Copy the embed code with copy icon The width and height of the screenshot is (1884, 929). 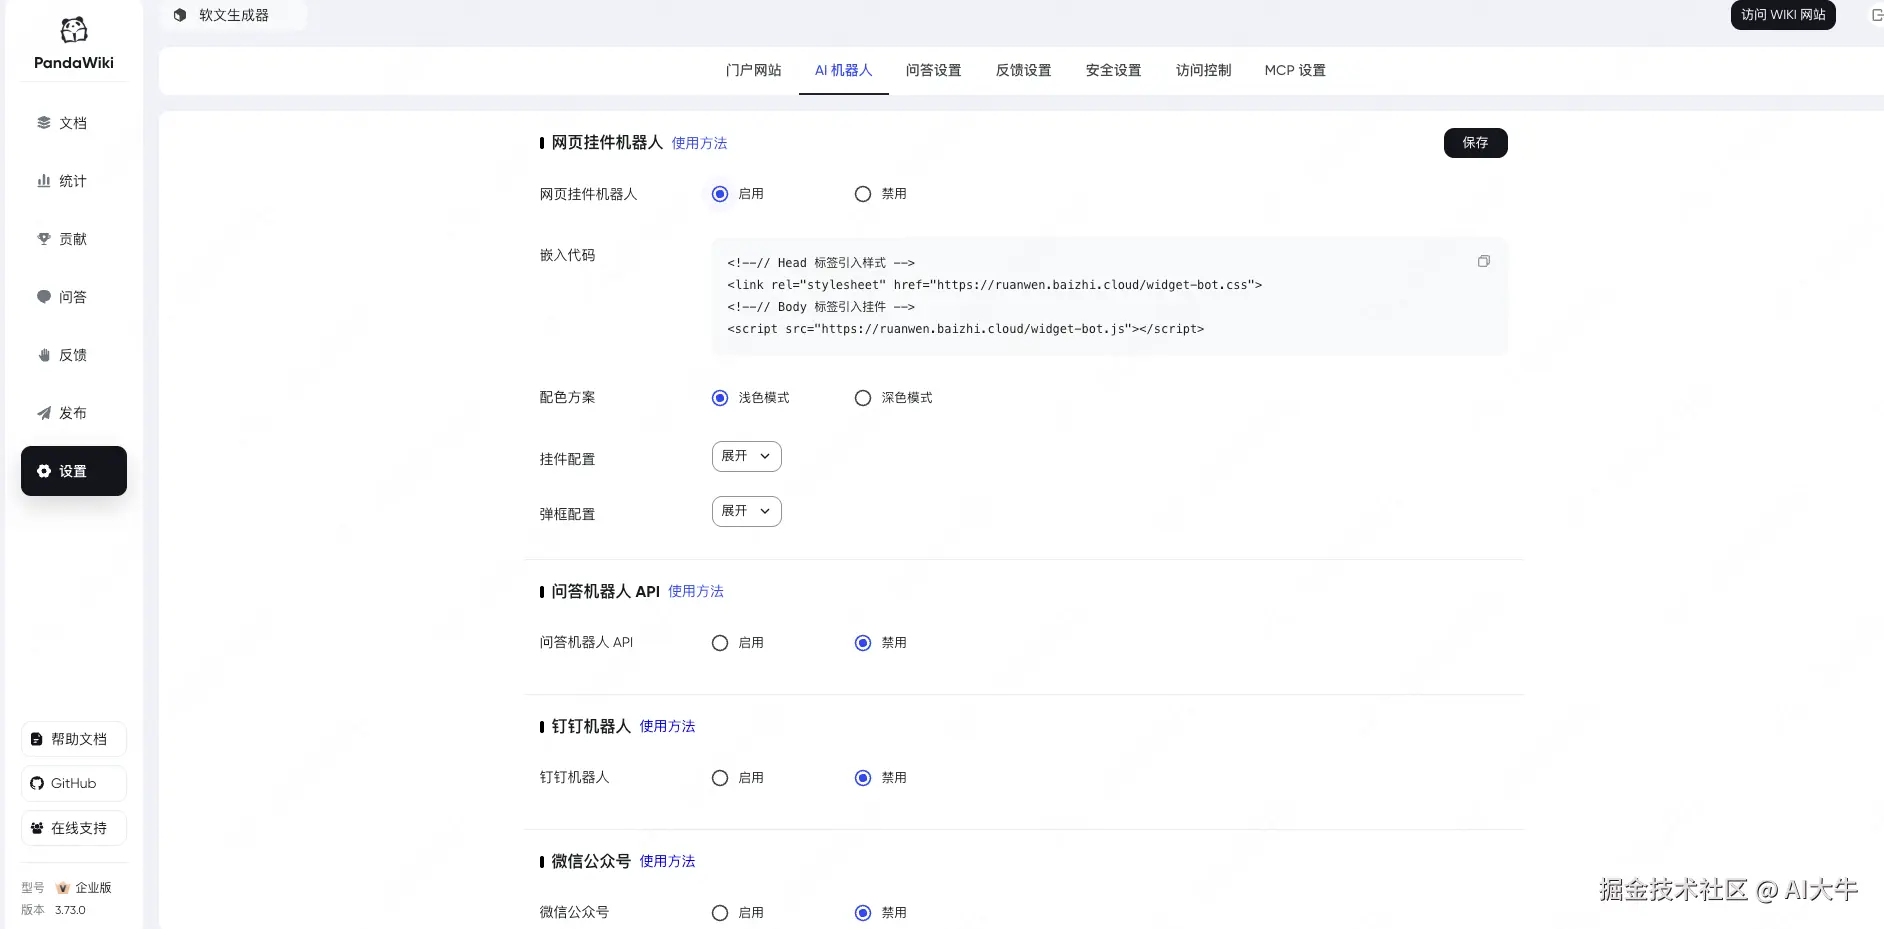pos(1484,261)
